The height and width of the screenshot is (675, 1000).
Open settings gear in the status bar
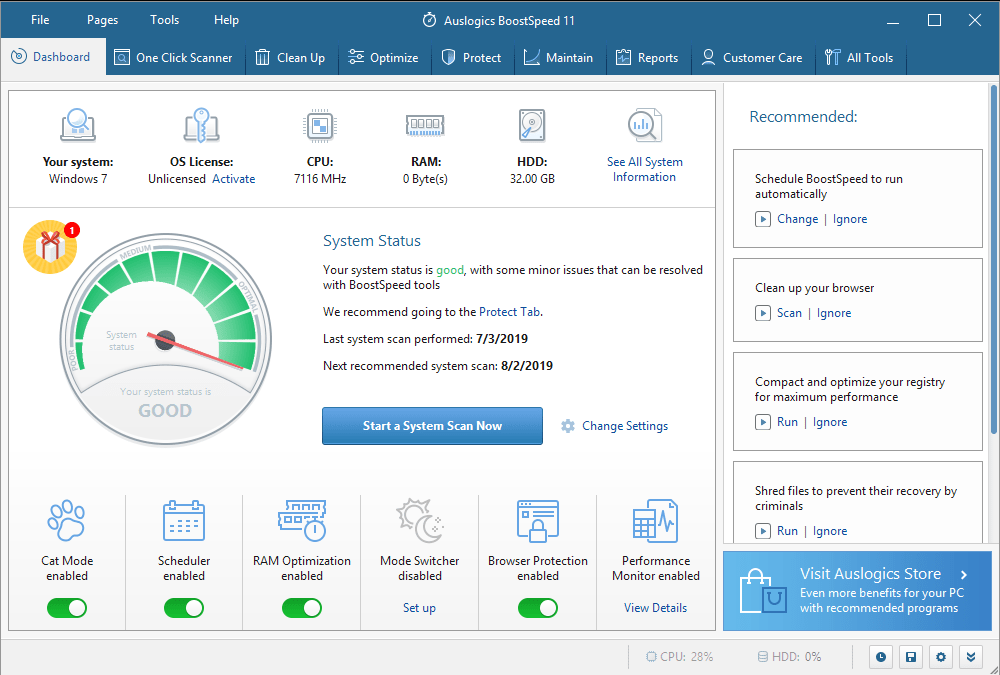(x=940, y=657)
